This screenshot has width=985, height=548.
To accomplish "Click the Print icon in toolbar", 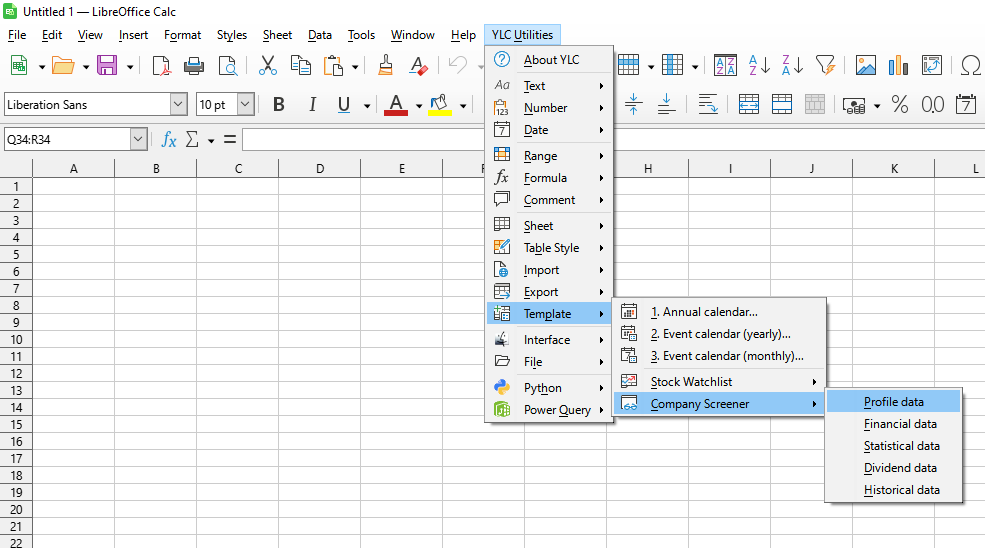I will (x=193, y=65).
